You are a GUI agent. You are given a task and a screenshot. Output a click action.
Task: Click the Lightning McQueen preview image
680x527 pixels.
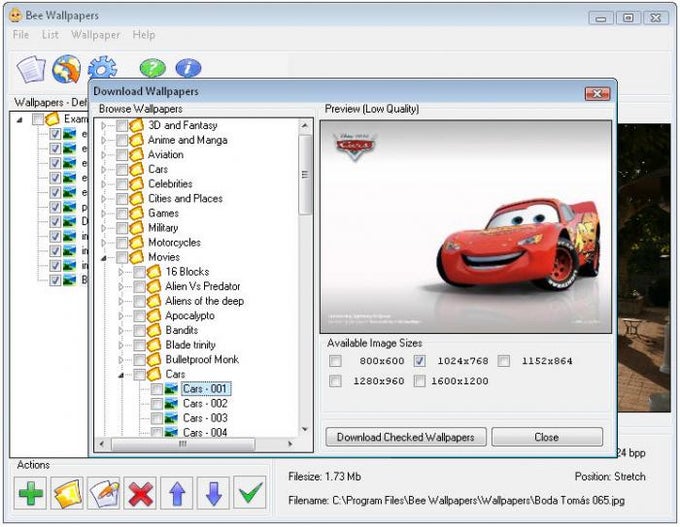pos(466,227)
